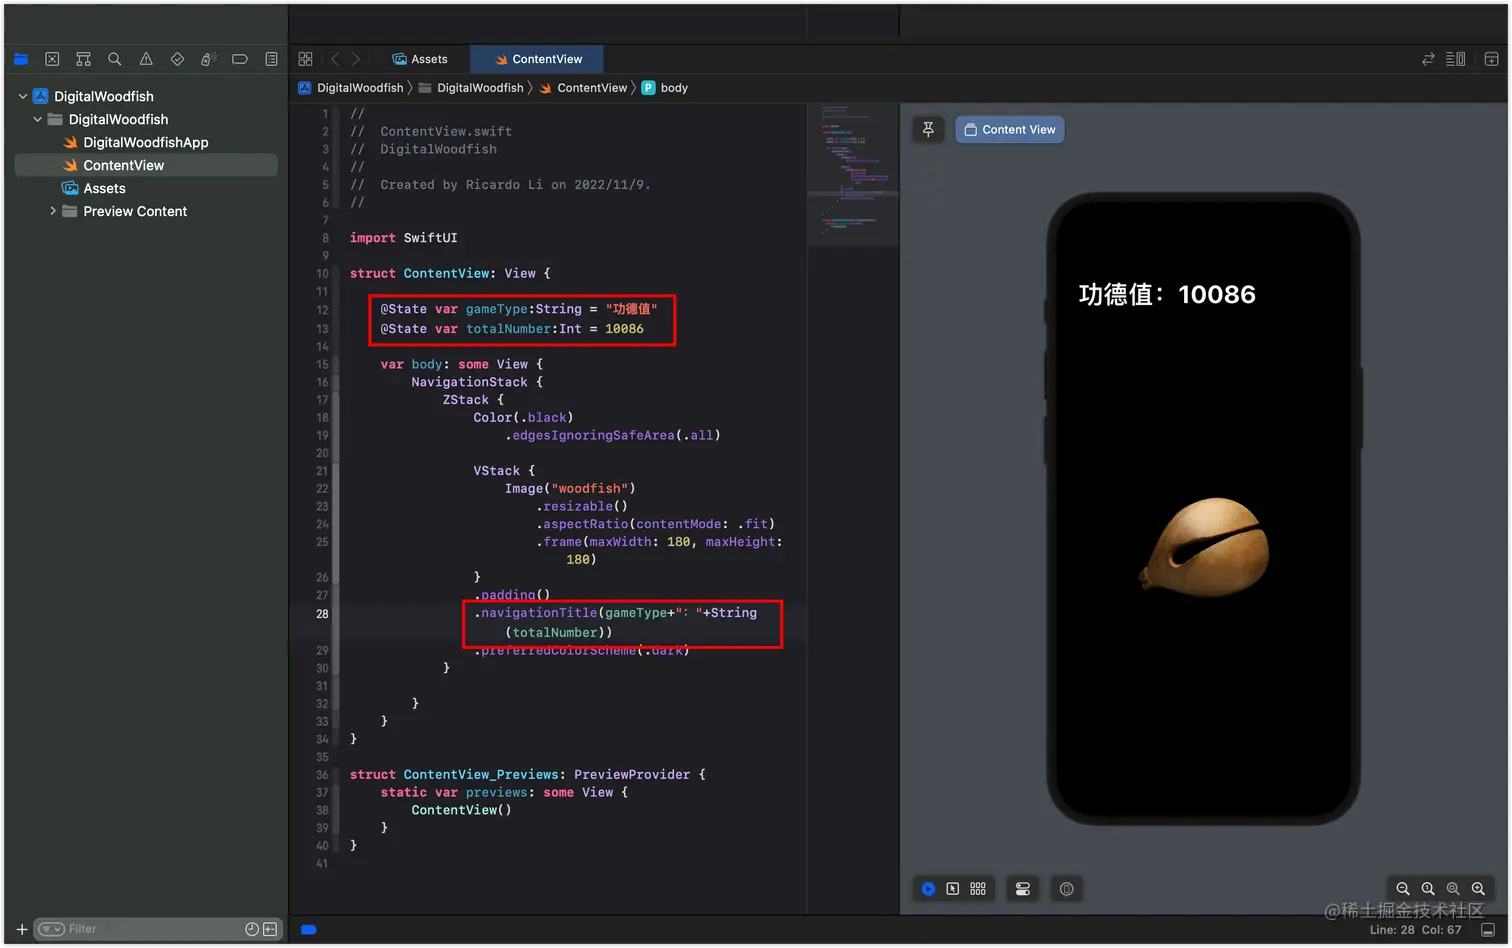
Task: Open the Breakpoint navigator icon
Action: [240, 59]
